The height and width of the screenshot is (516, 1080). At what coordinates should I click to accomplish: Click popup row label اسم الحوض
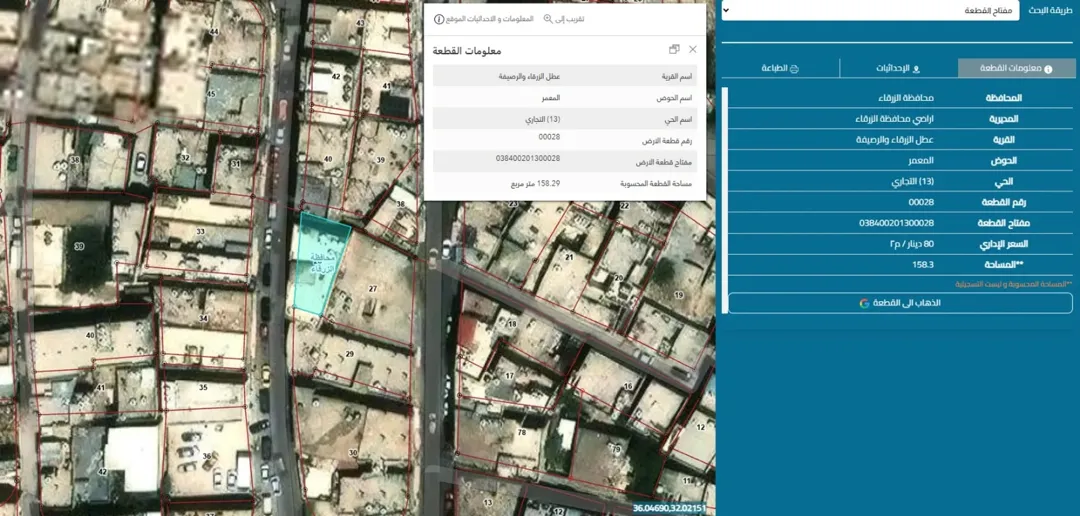pos(675,99)
